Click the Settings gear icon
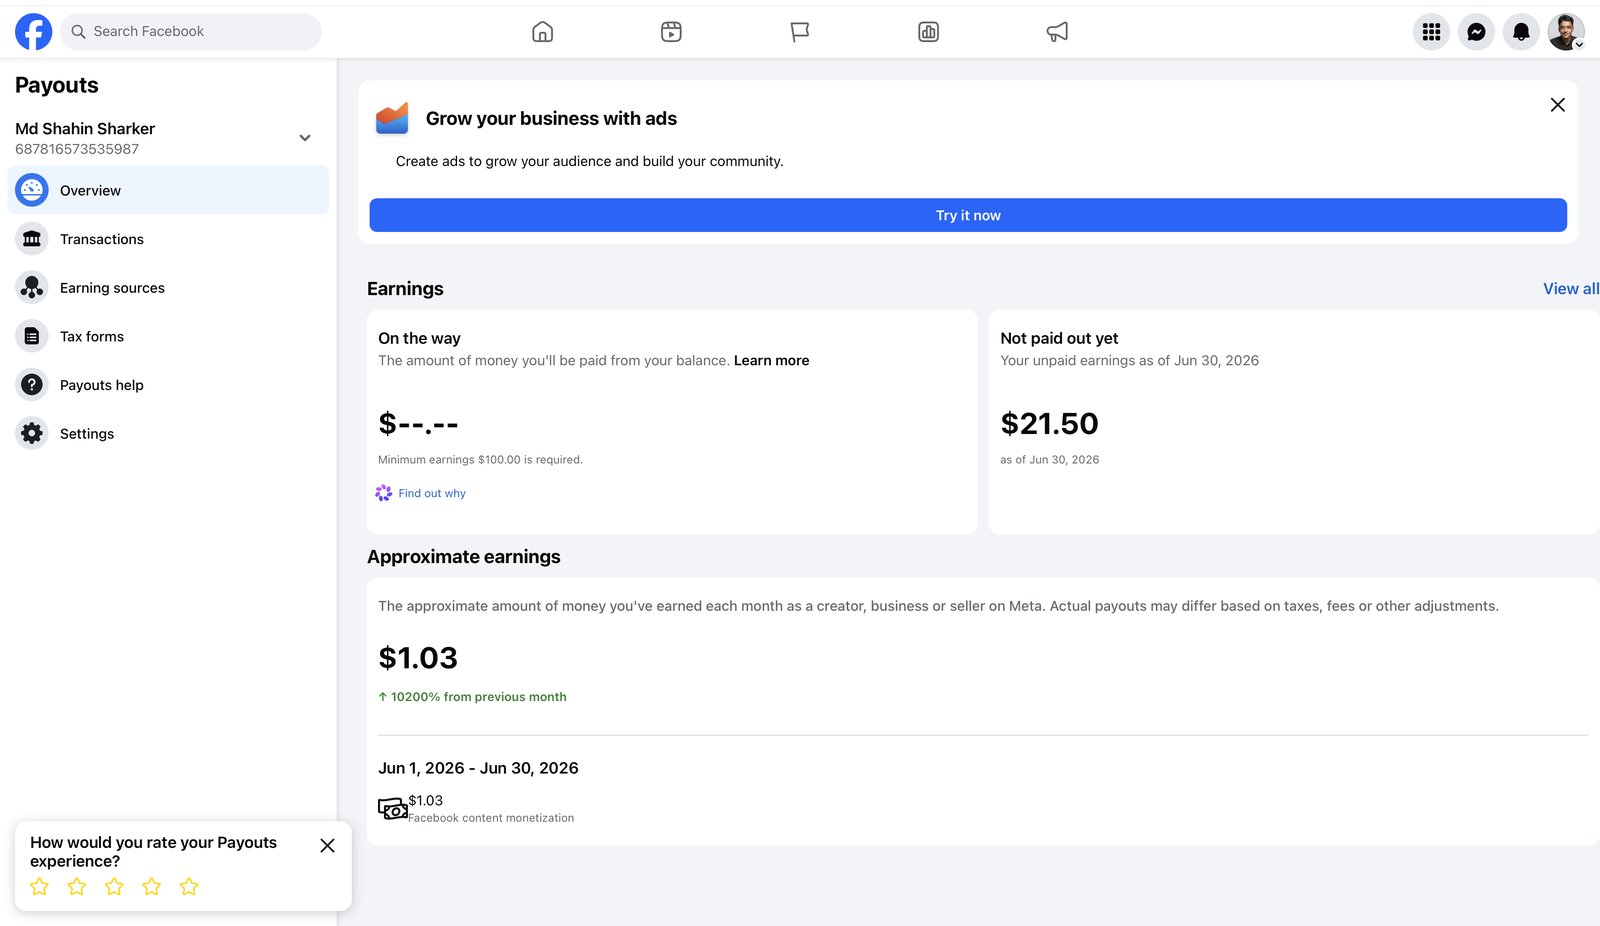The width and height of the screenshot is (1600, 926). point(32,434)
